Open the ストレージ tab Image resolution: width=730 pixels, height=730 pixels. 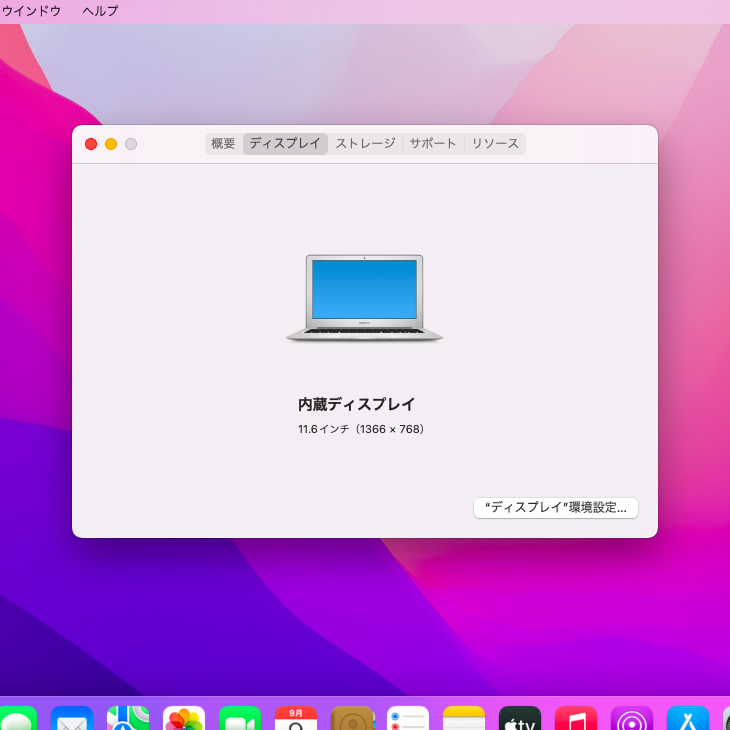[365, 143]
